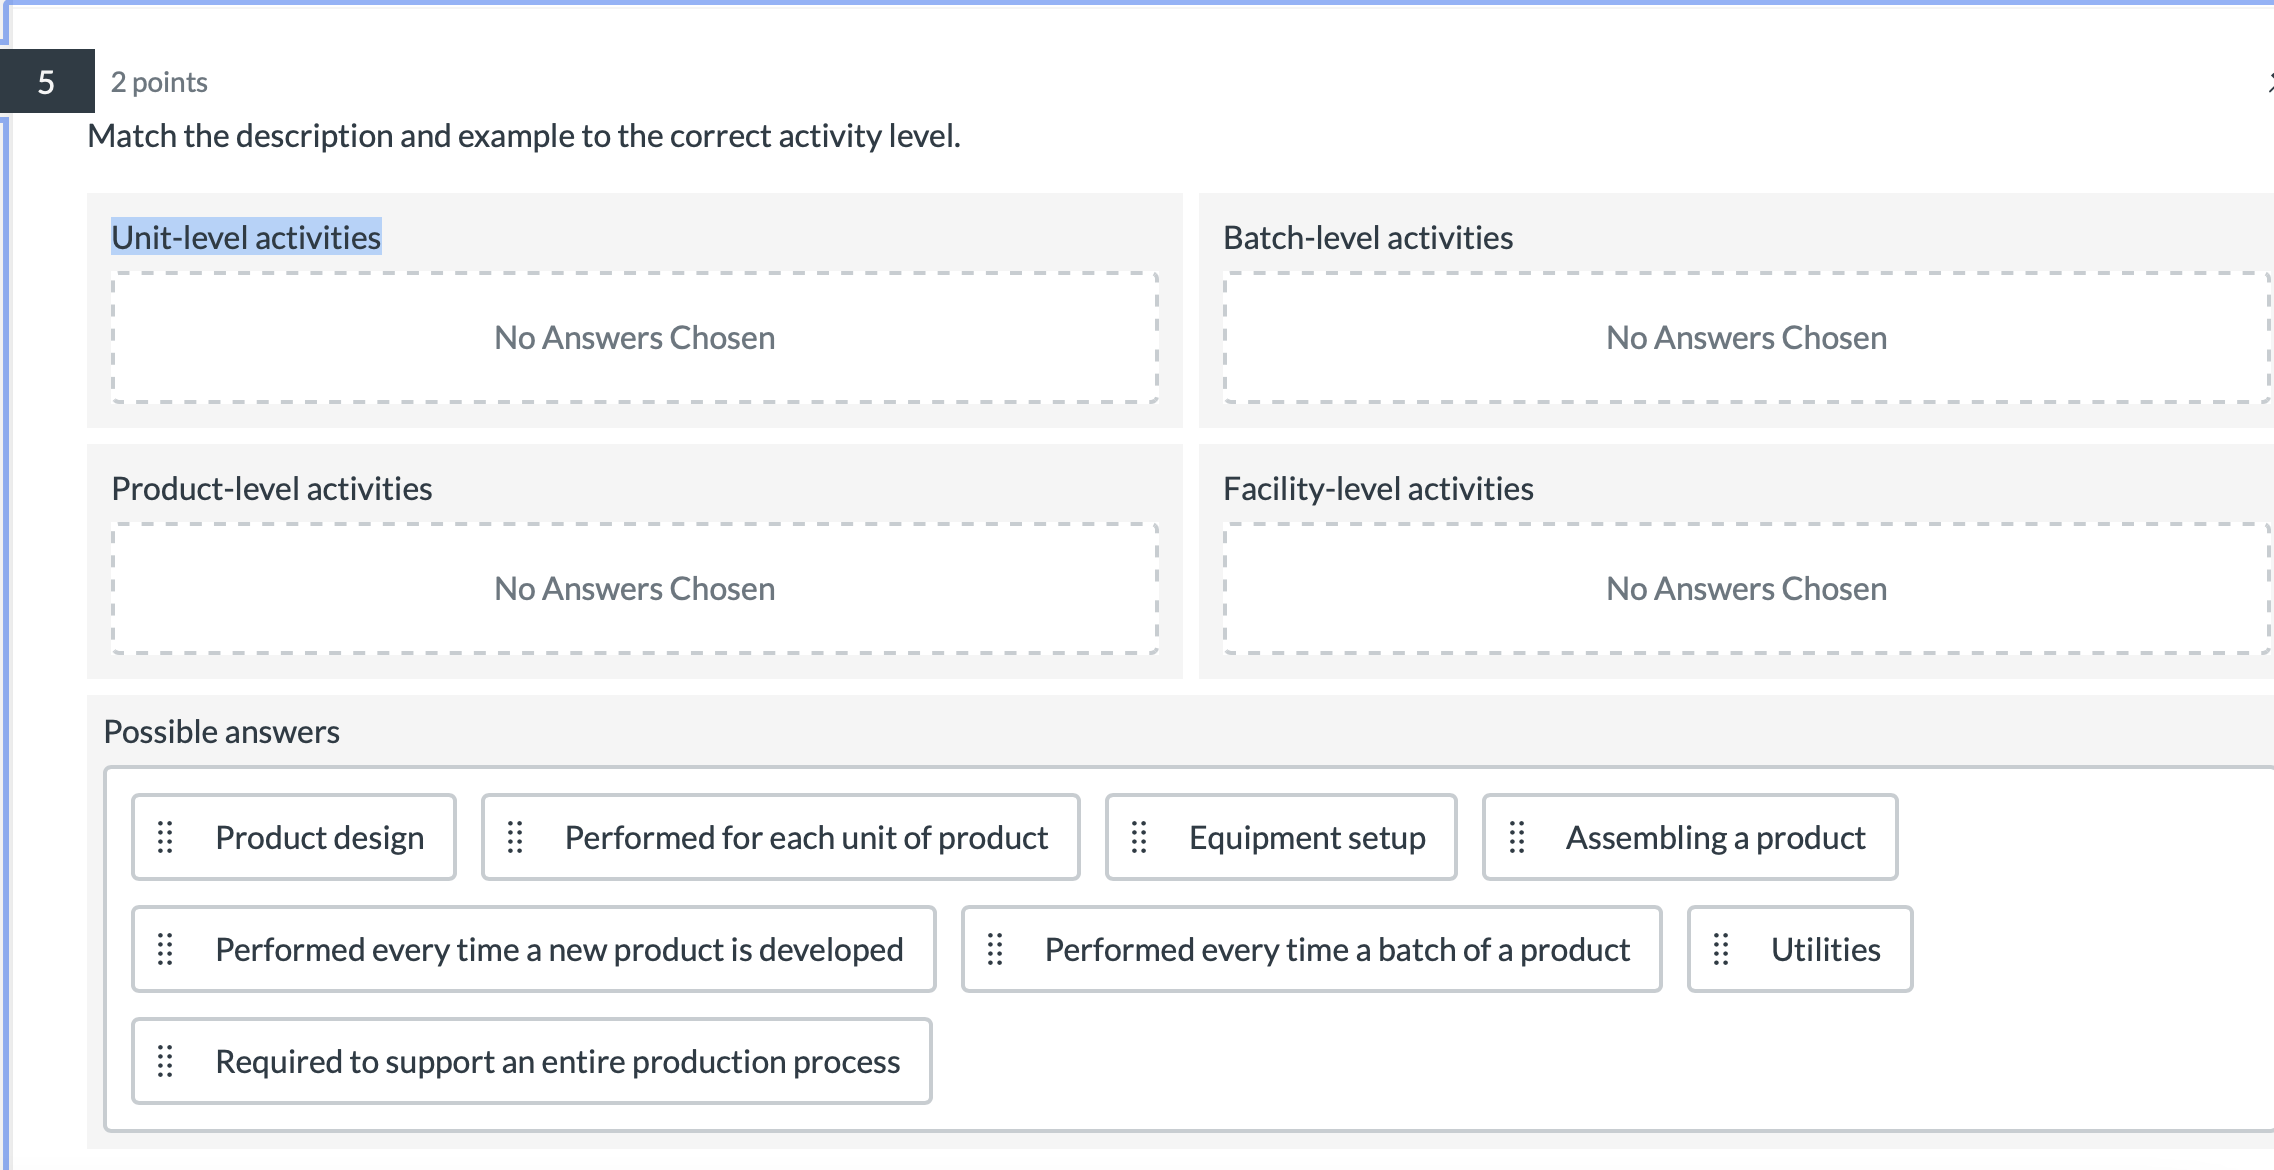Click drag handle on batch of a product

pos(995,949)
